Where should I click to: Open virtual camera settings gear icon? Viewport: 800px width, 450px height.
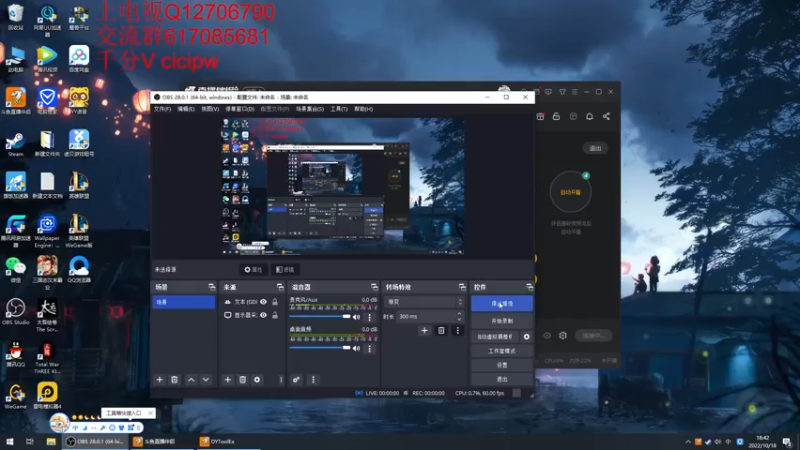click(x=527, y=337)
